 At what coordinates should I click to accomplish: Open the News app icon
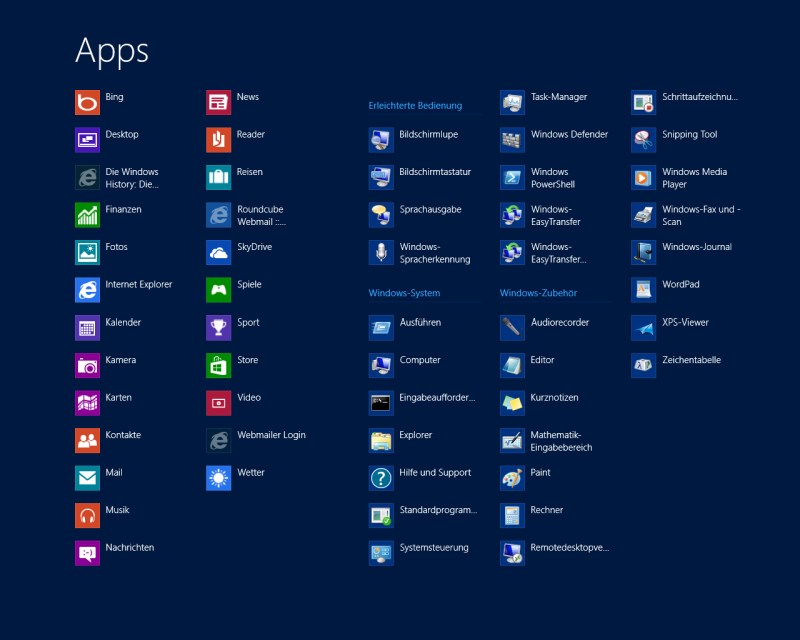pyautogui.click(x=218, y=103)
